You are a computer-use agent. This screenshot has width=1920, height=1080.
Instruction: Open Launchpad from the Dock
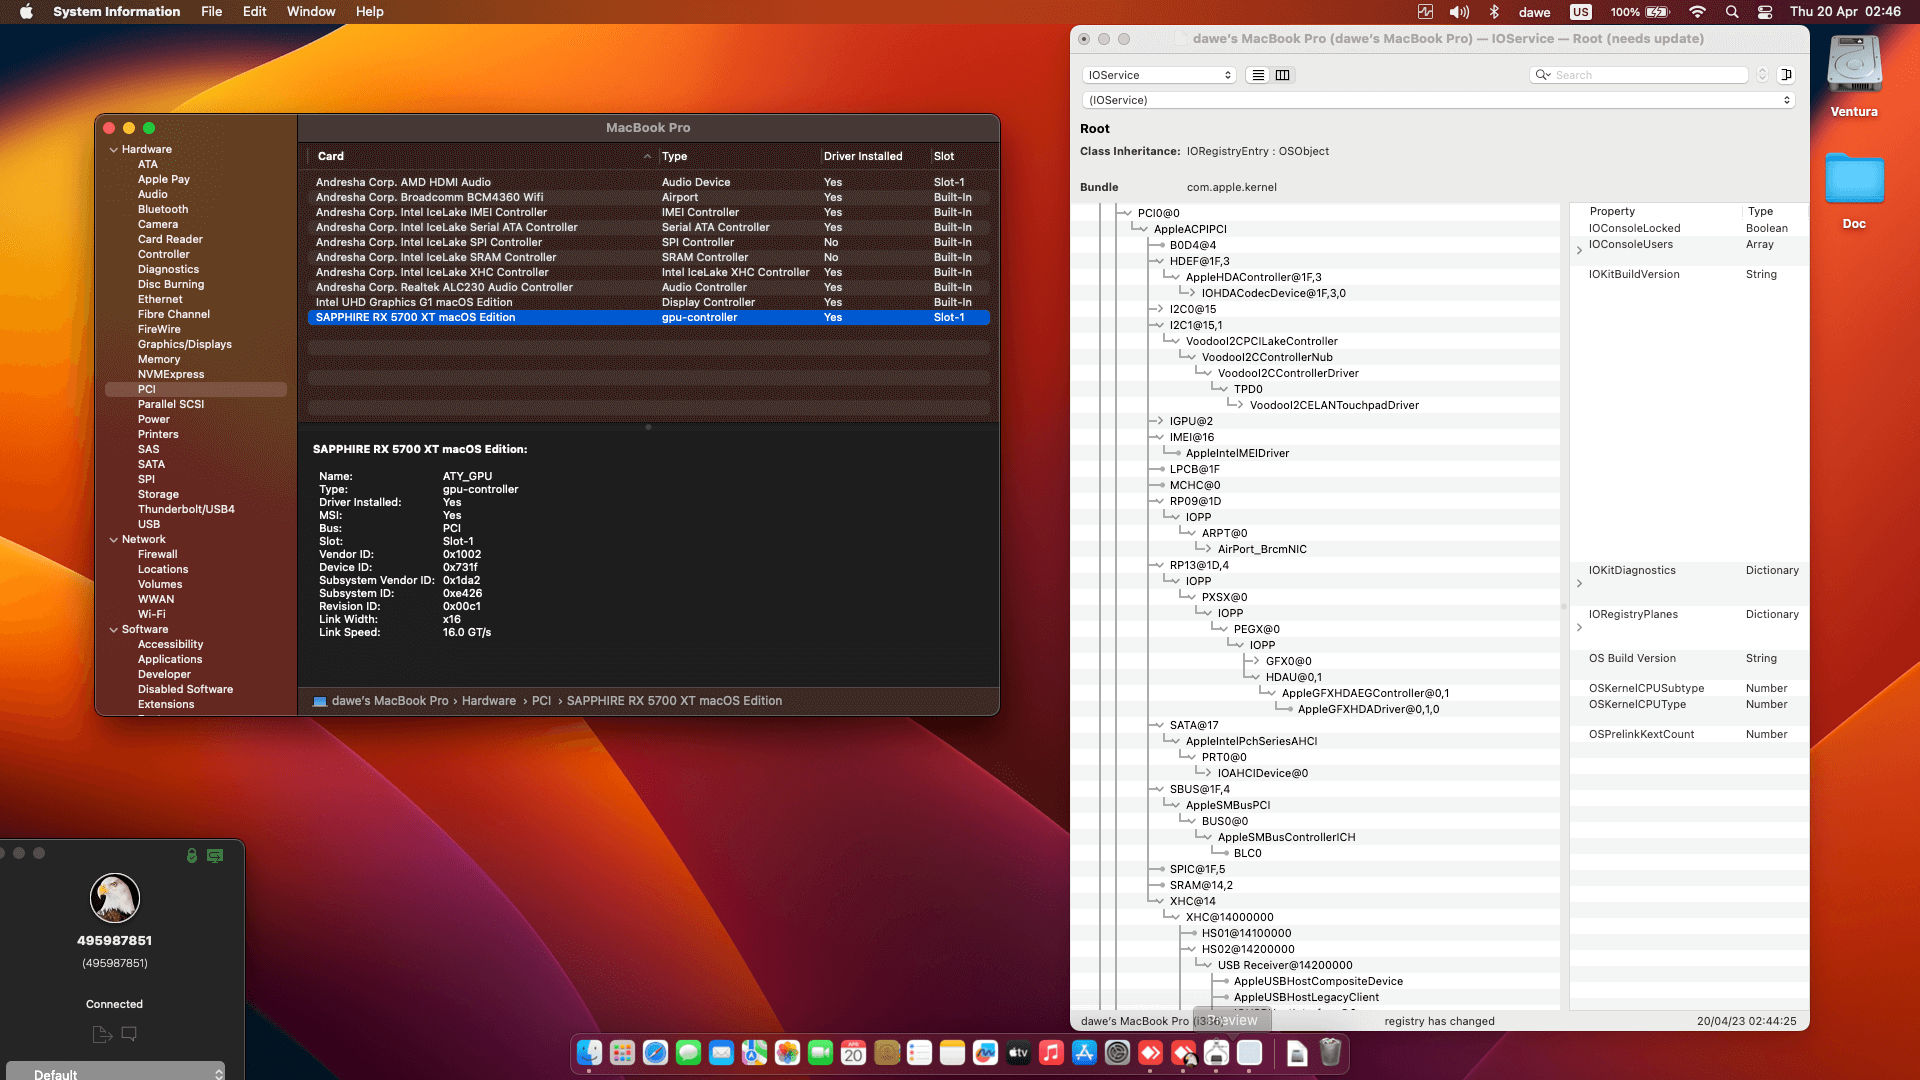pos(622,1053)
